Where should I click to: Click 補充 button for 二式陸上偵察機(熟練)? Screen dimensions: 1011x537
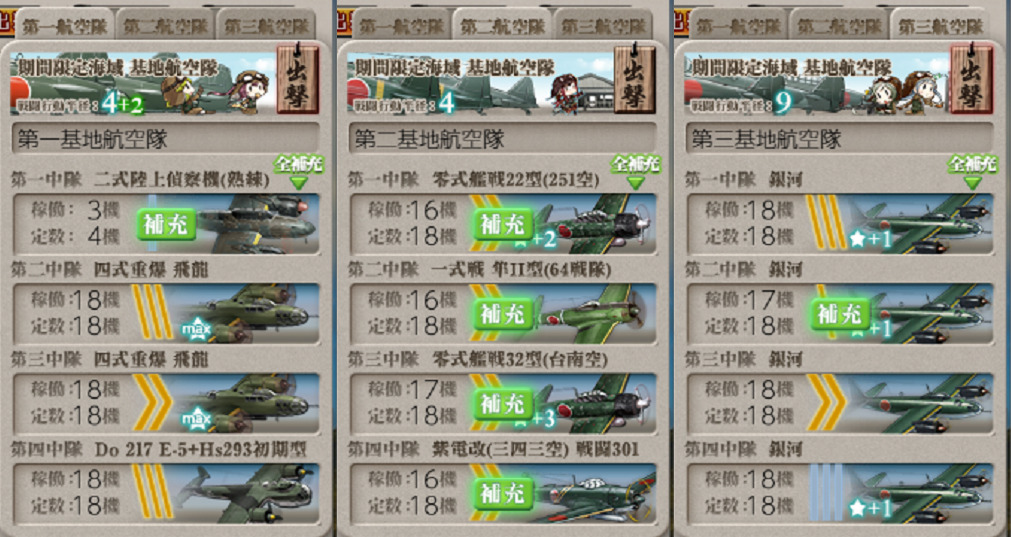pyautogui.click(x=166, y=224)
